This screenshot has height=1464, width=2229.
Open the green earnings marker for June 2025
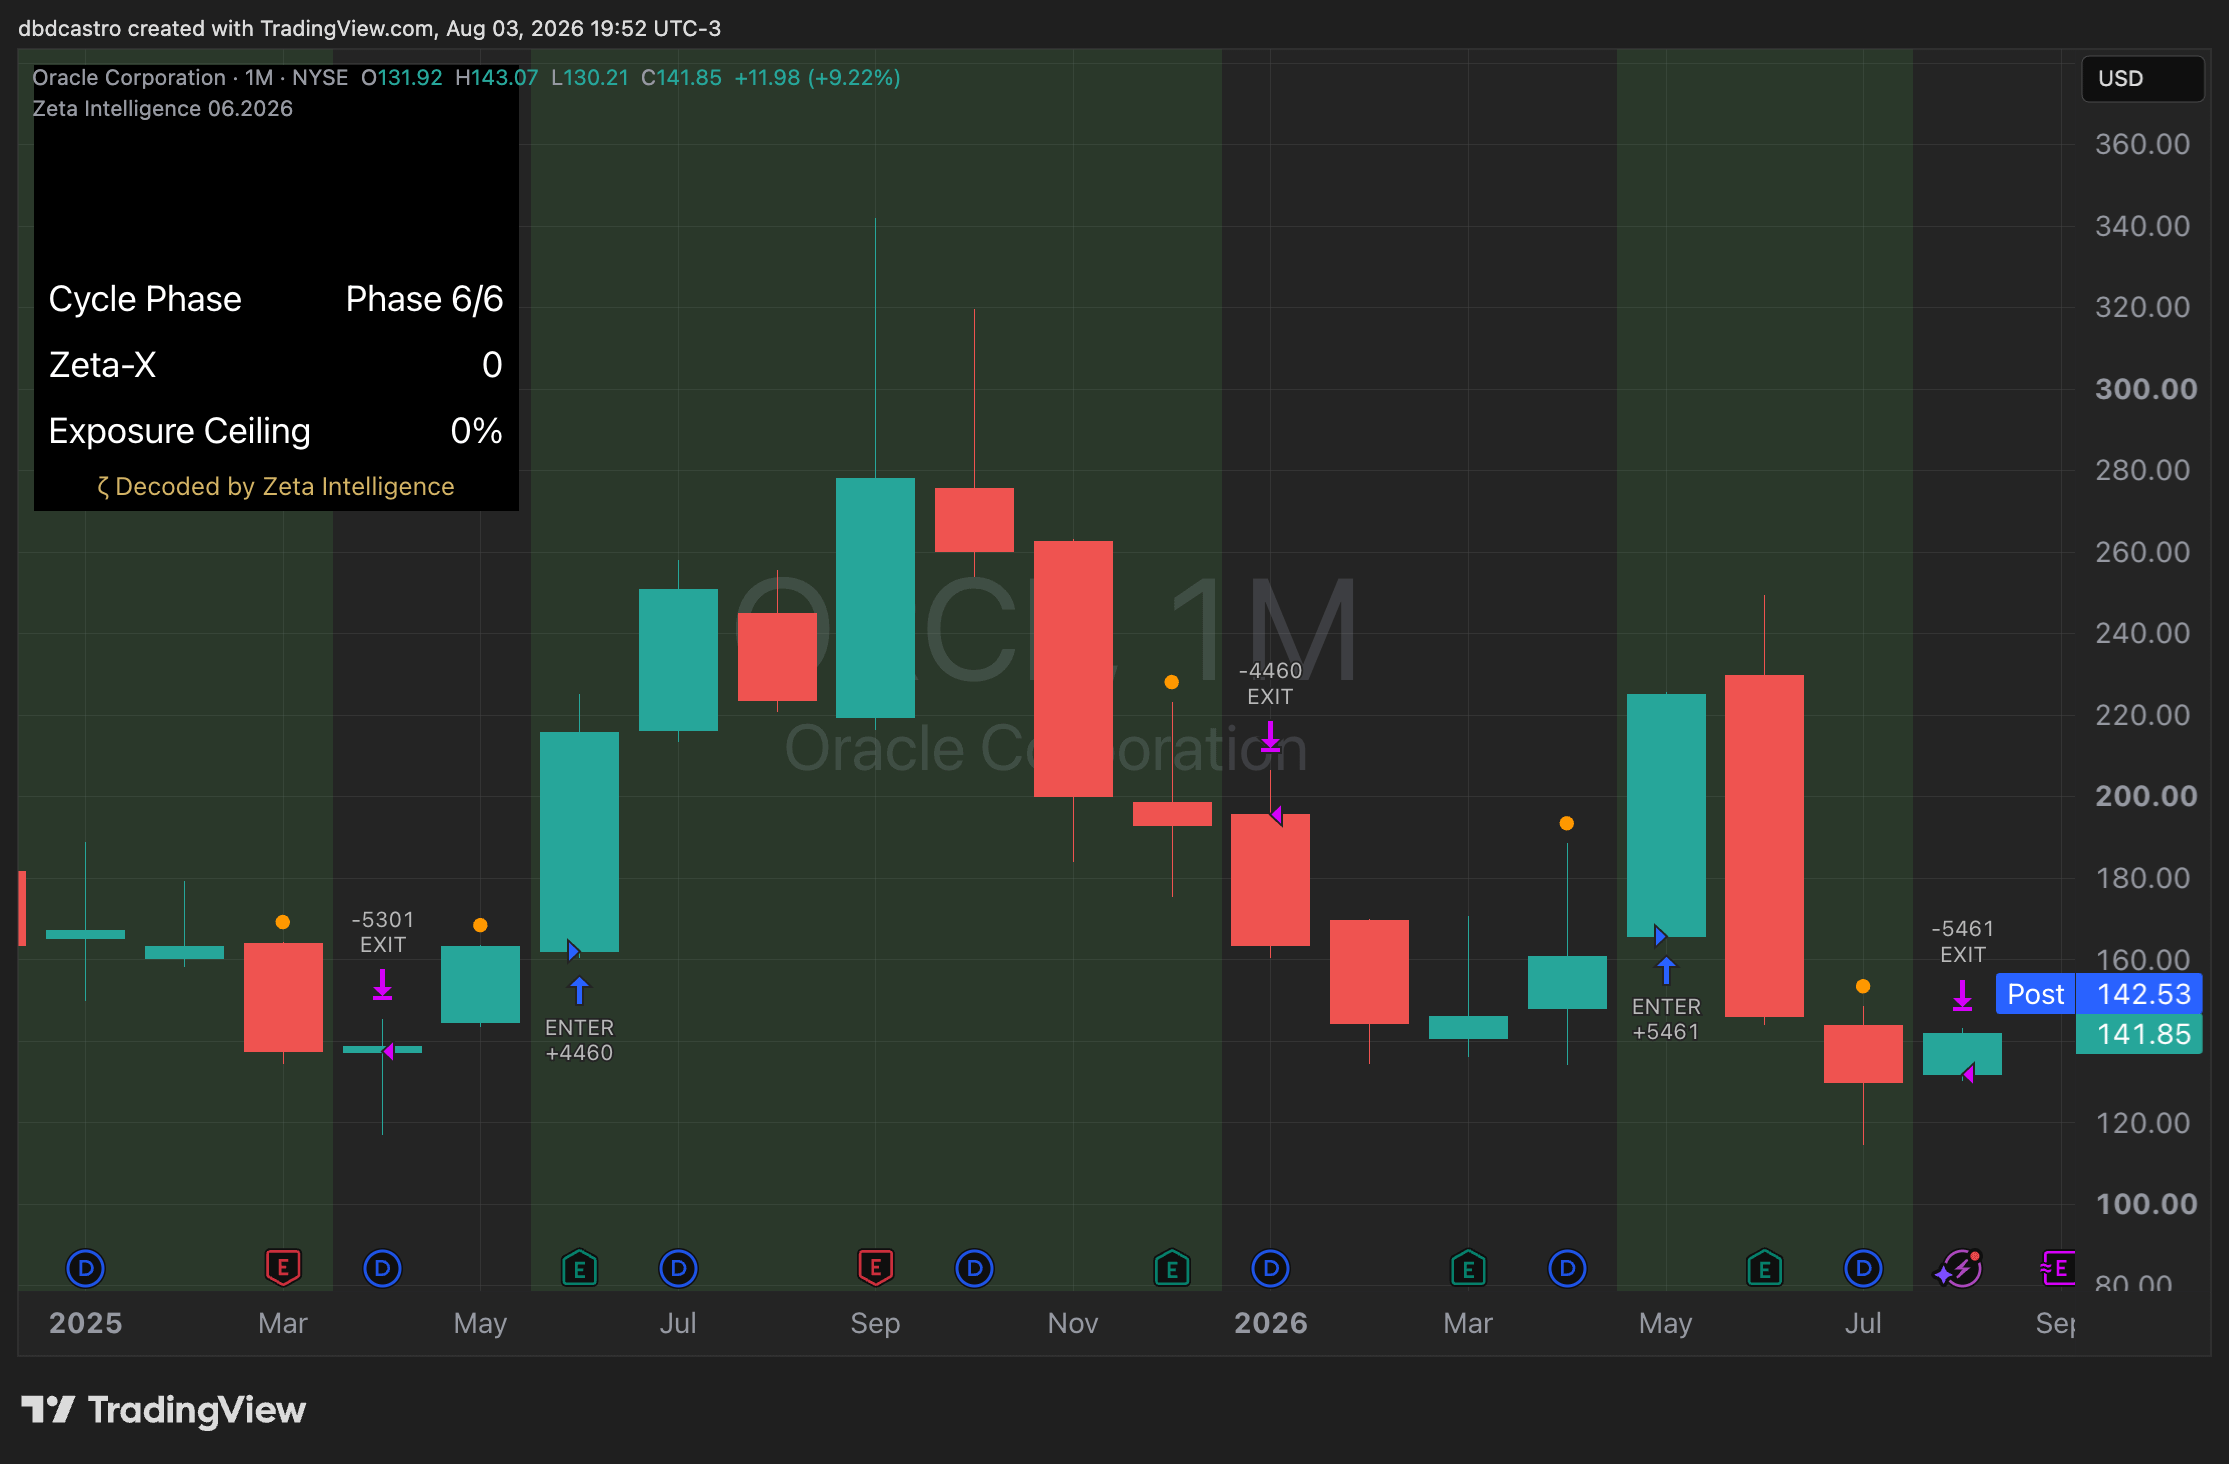[x=580, y=1269]
